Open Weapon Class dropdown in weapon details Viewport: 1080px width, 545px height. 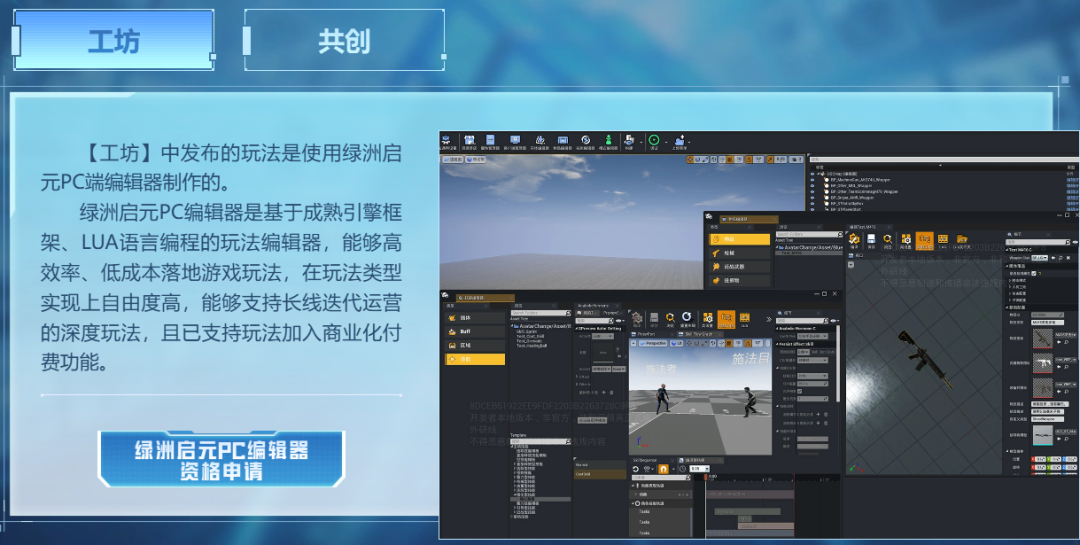(1039, 258)
